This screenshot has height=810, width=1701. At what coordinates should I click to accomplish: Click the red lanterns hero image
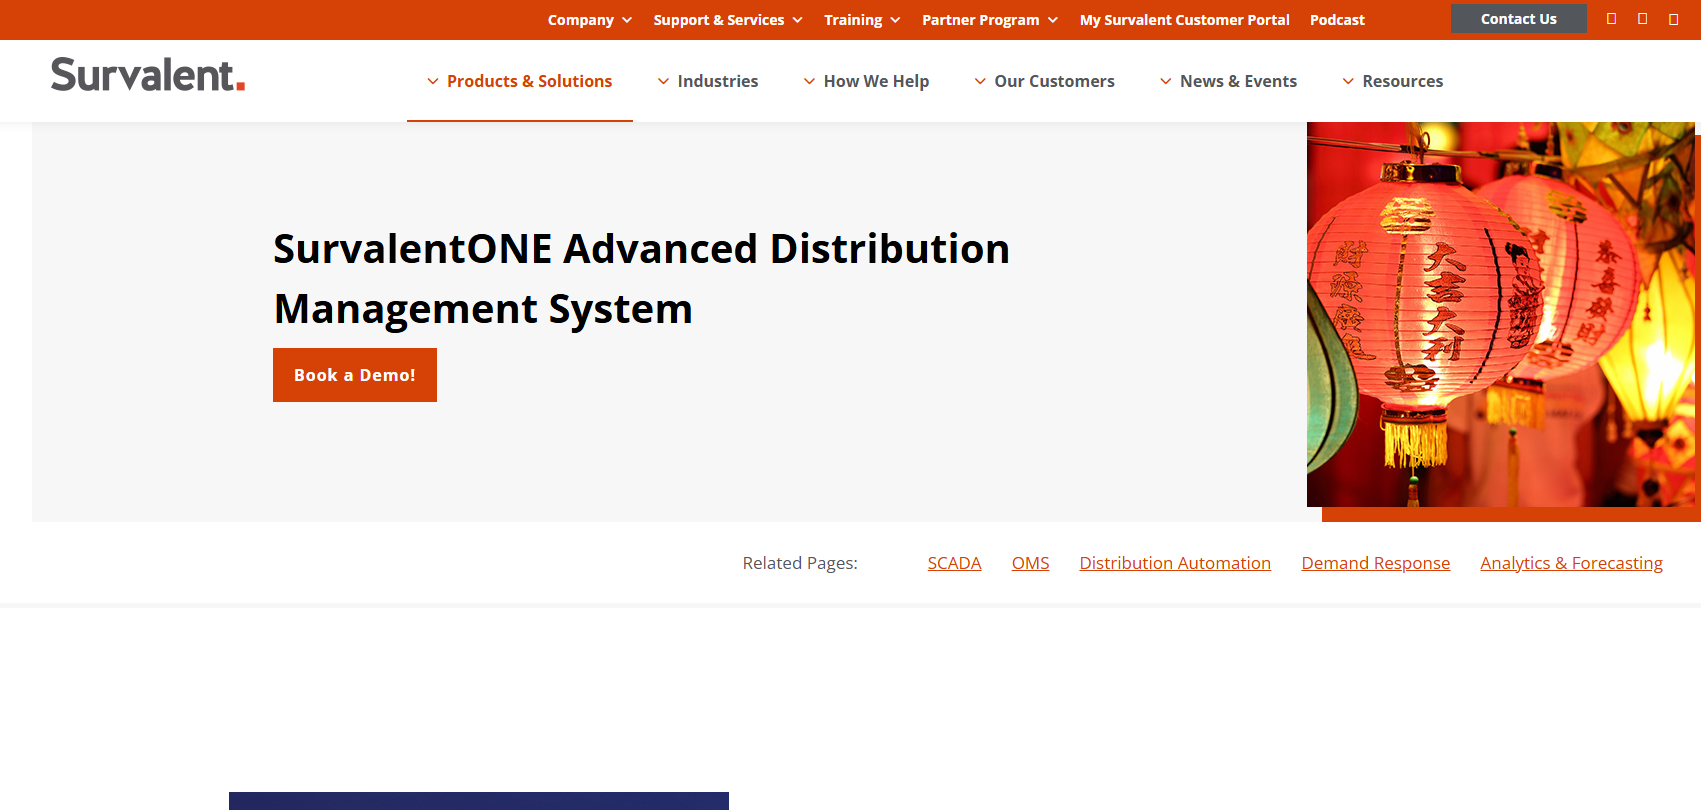[x=1500, y=314]
